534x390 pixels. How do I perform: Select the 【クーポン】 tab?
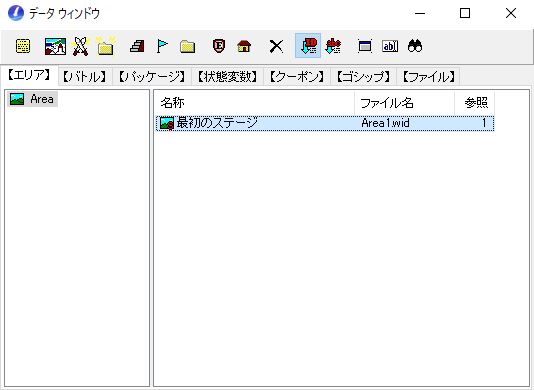(x=297, y=77)
